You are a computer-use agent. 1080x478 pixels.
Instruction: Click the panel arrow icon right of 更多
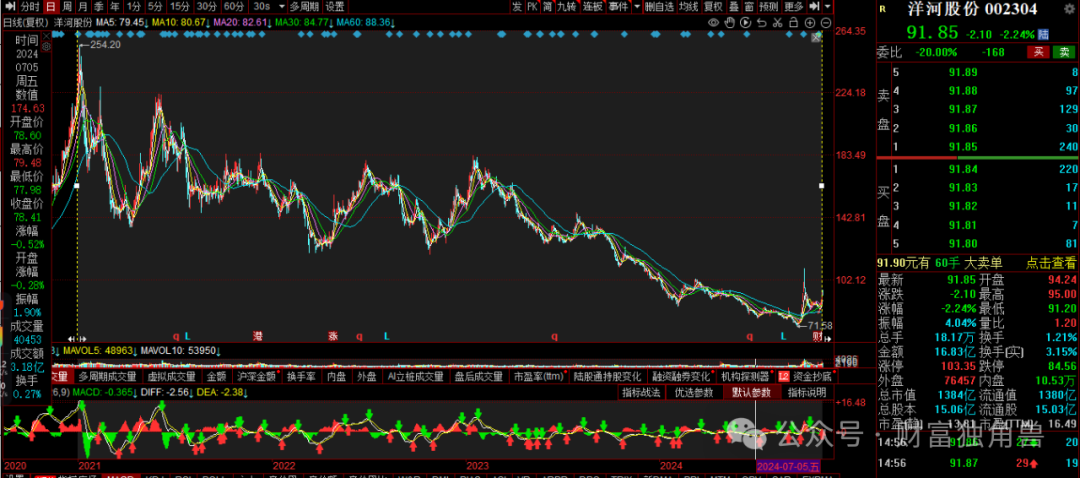click(x=815, y=6)
